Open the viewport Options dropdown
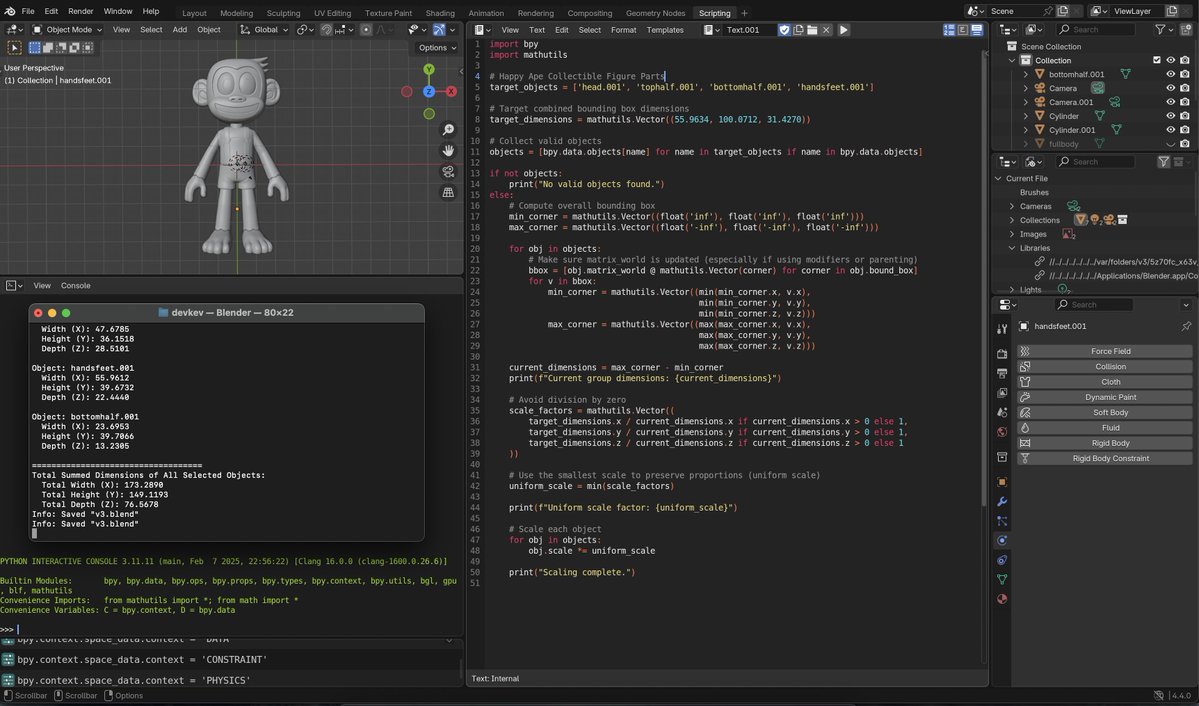 437,47
